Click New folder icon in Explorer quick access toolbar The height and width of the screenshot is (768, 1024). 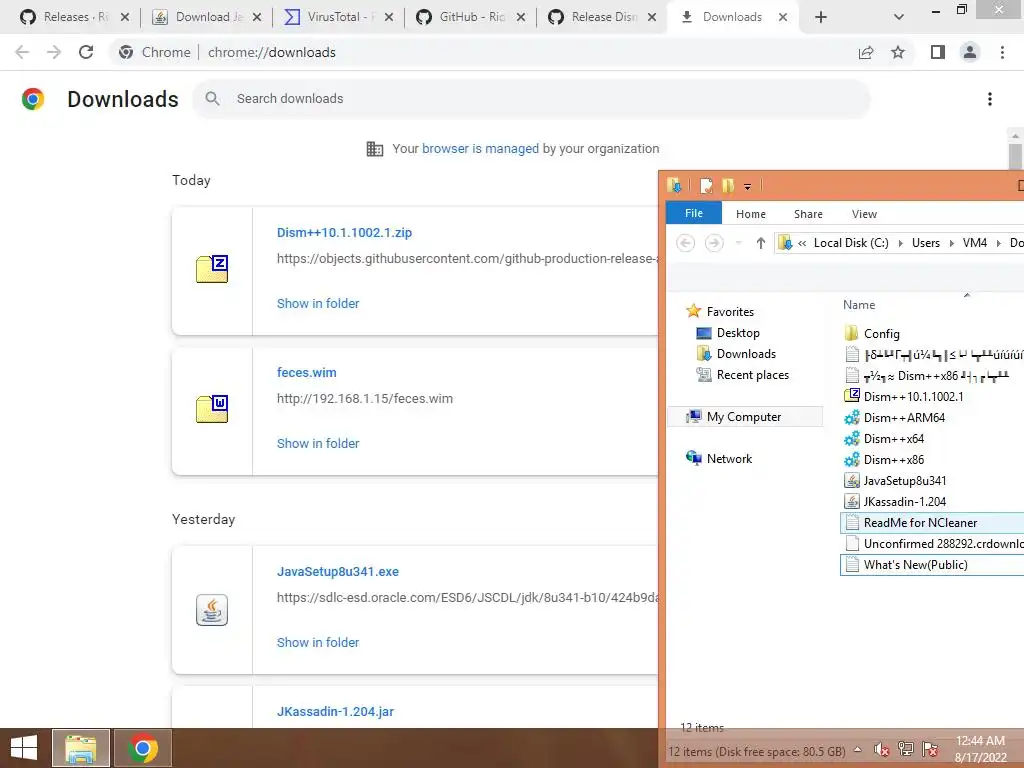click(728, 186)
